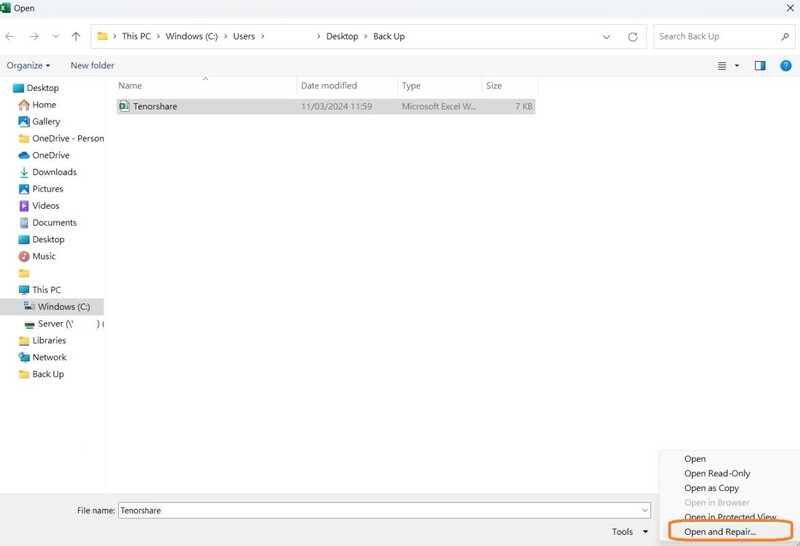Sort by Date modified column
800x546 pixels.
tap(329, 86)
